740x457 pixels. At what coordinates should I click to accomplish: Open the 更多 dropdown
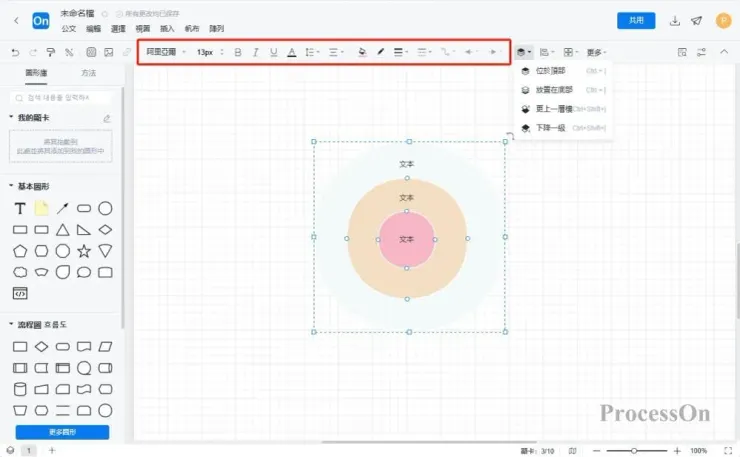tap(597, 52)
